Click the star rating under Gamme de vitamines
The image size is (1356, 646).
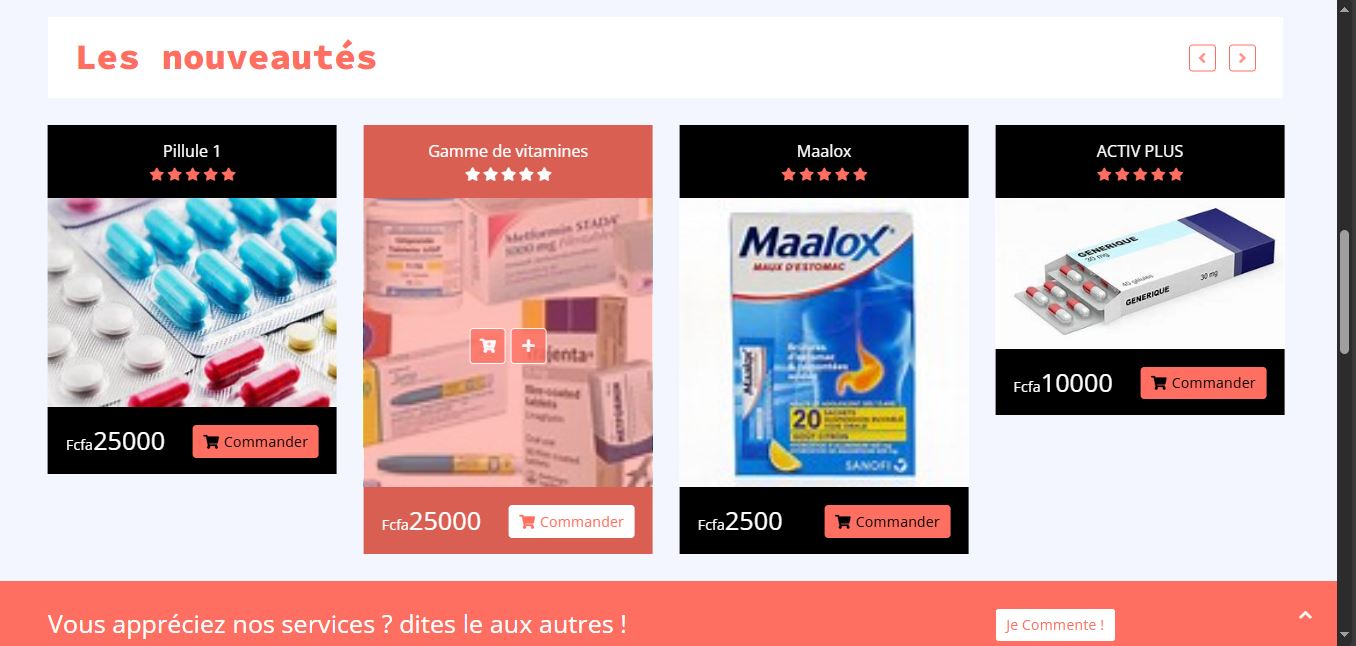(508, 174)
